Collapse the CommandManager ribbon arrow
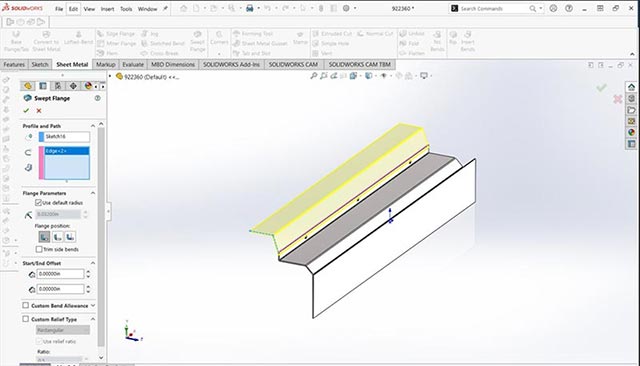 [632, 54]
